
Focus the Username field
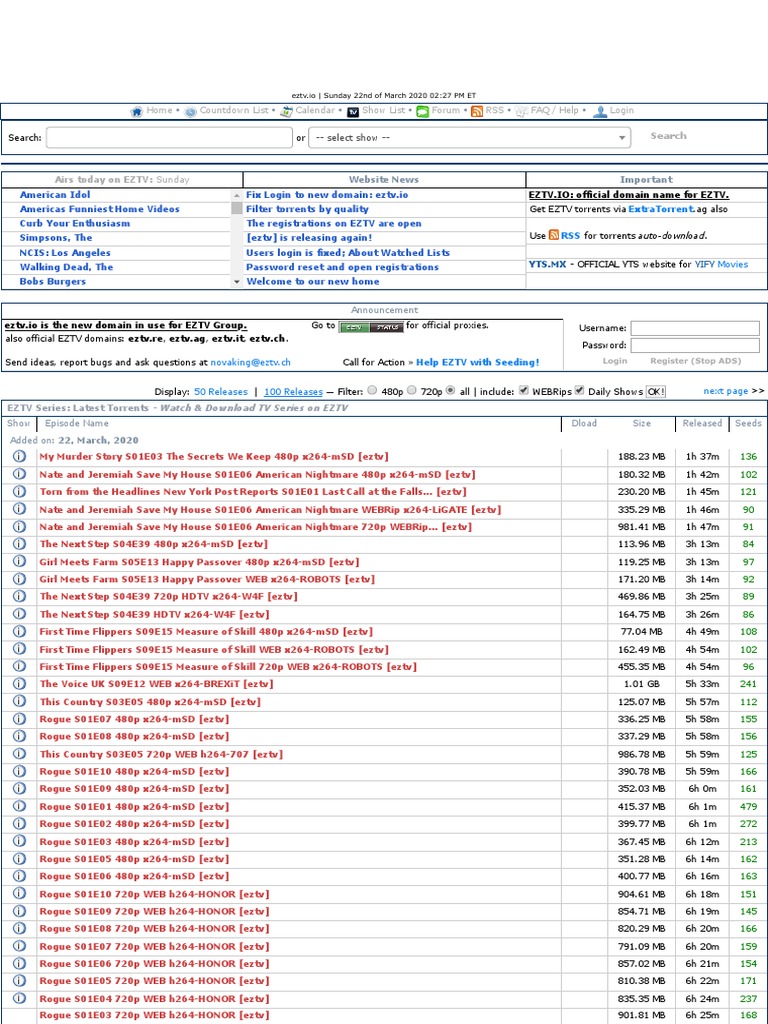695,328
